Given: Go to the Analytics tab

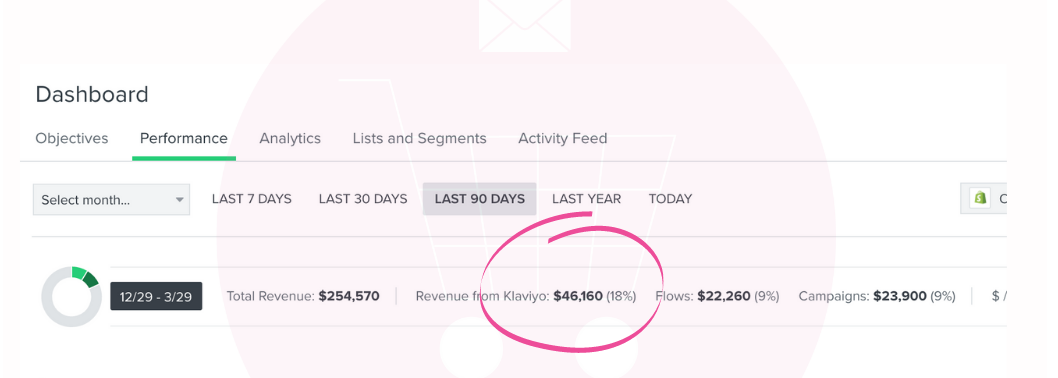Looking at the screenshot, I should [290, 138].
